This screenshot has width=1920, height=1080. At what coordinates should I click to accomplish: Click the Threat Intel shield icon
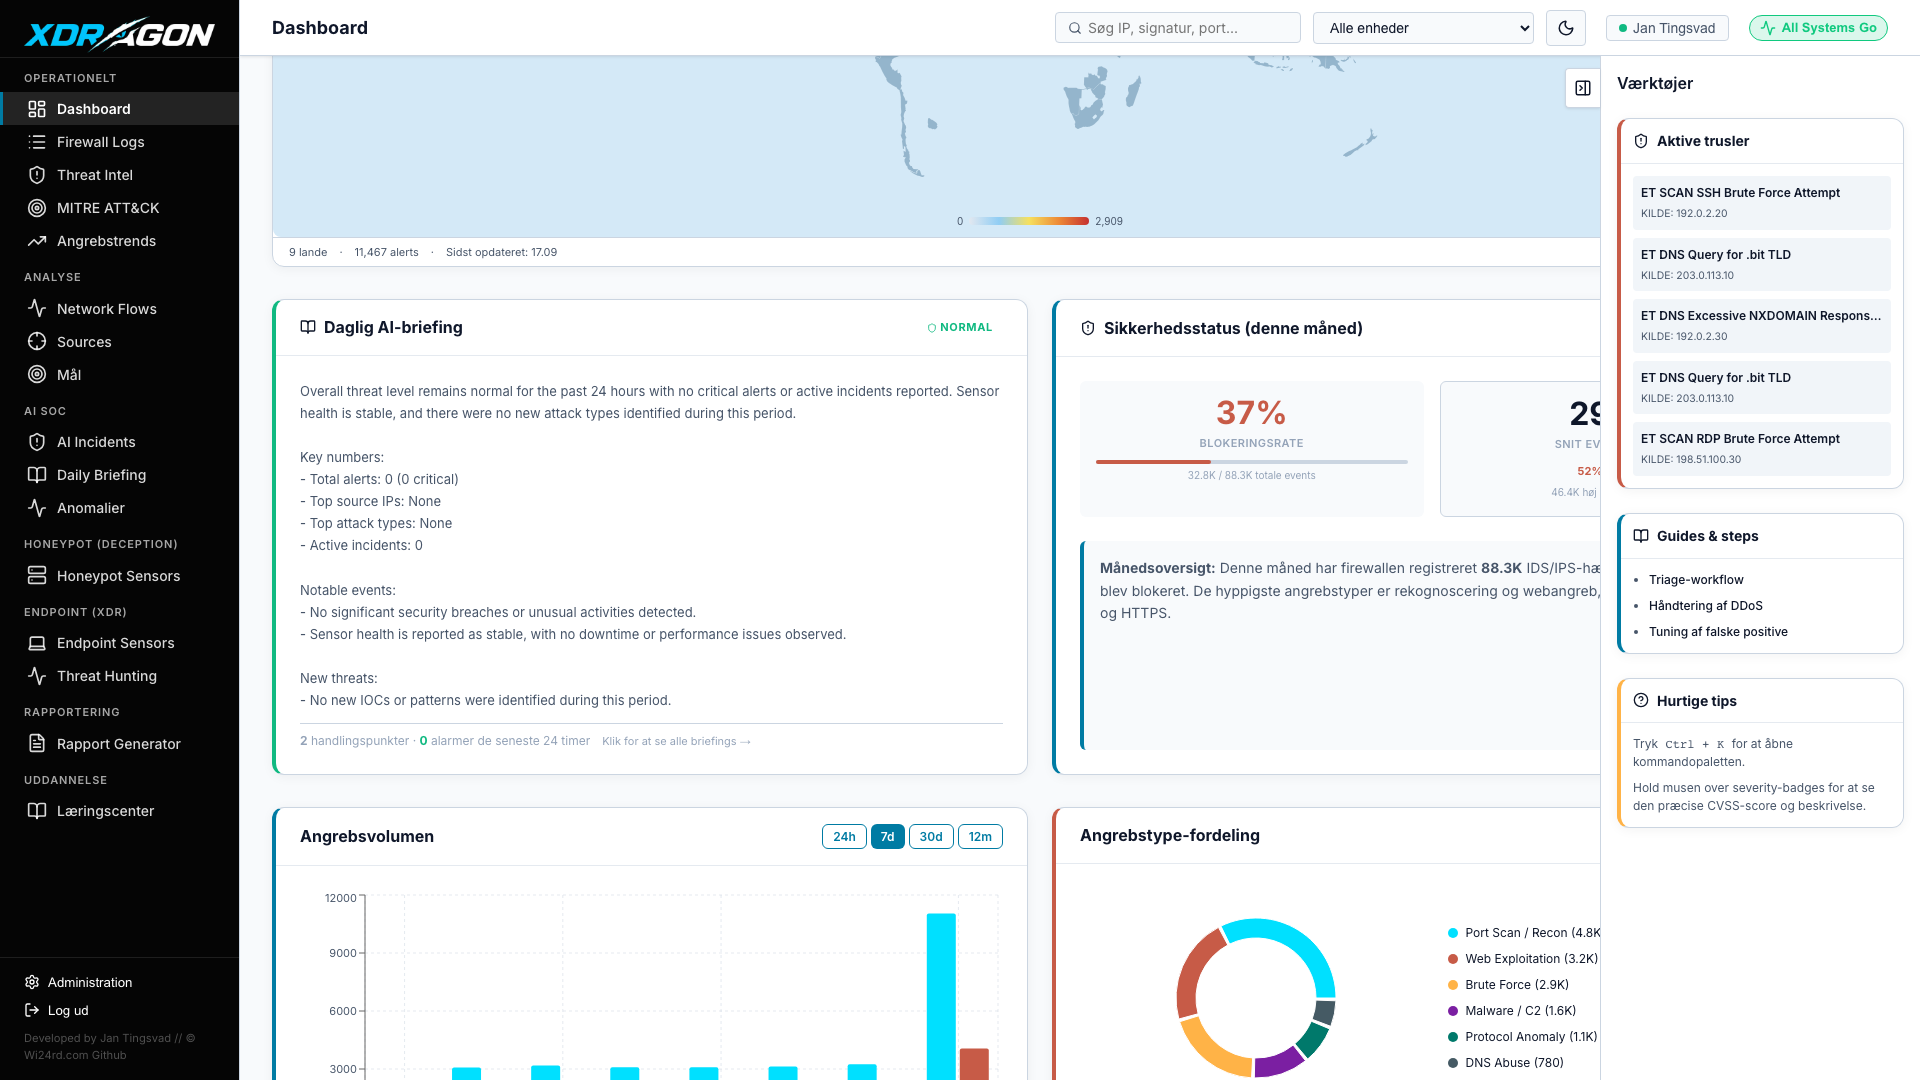pyautogui.click(x=37, y=175)
